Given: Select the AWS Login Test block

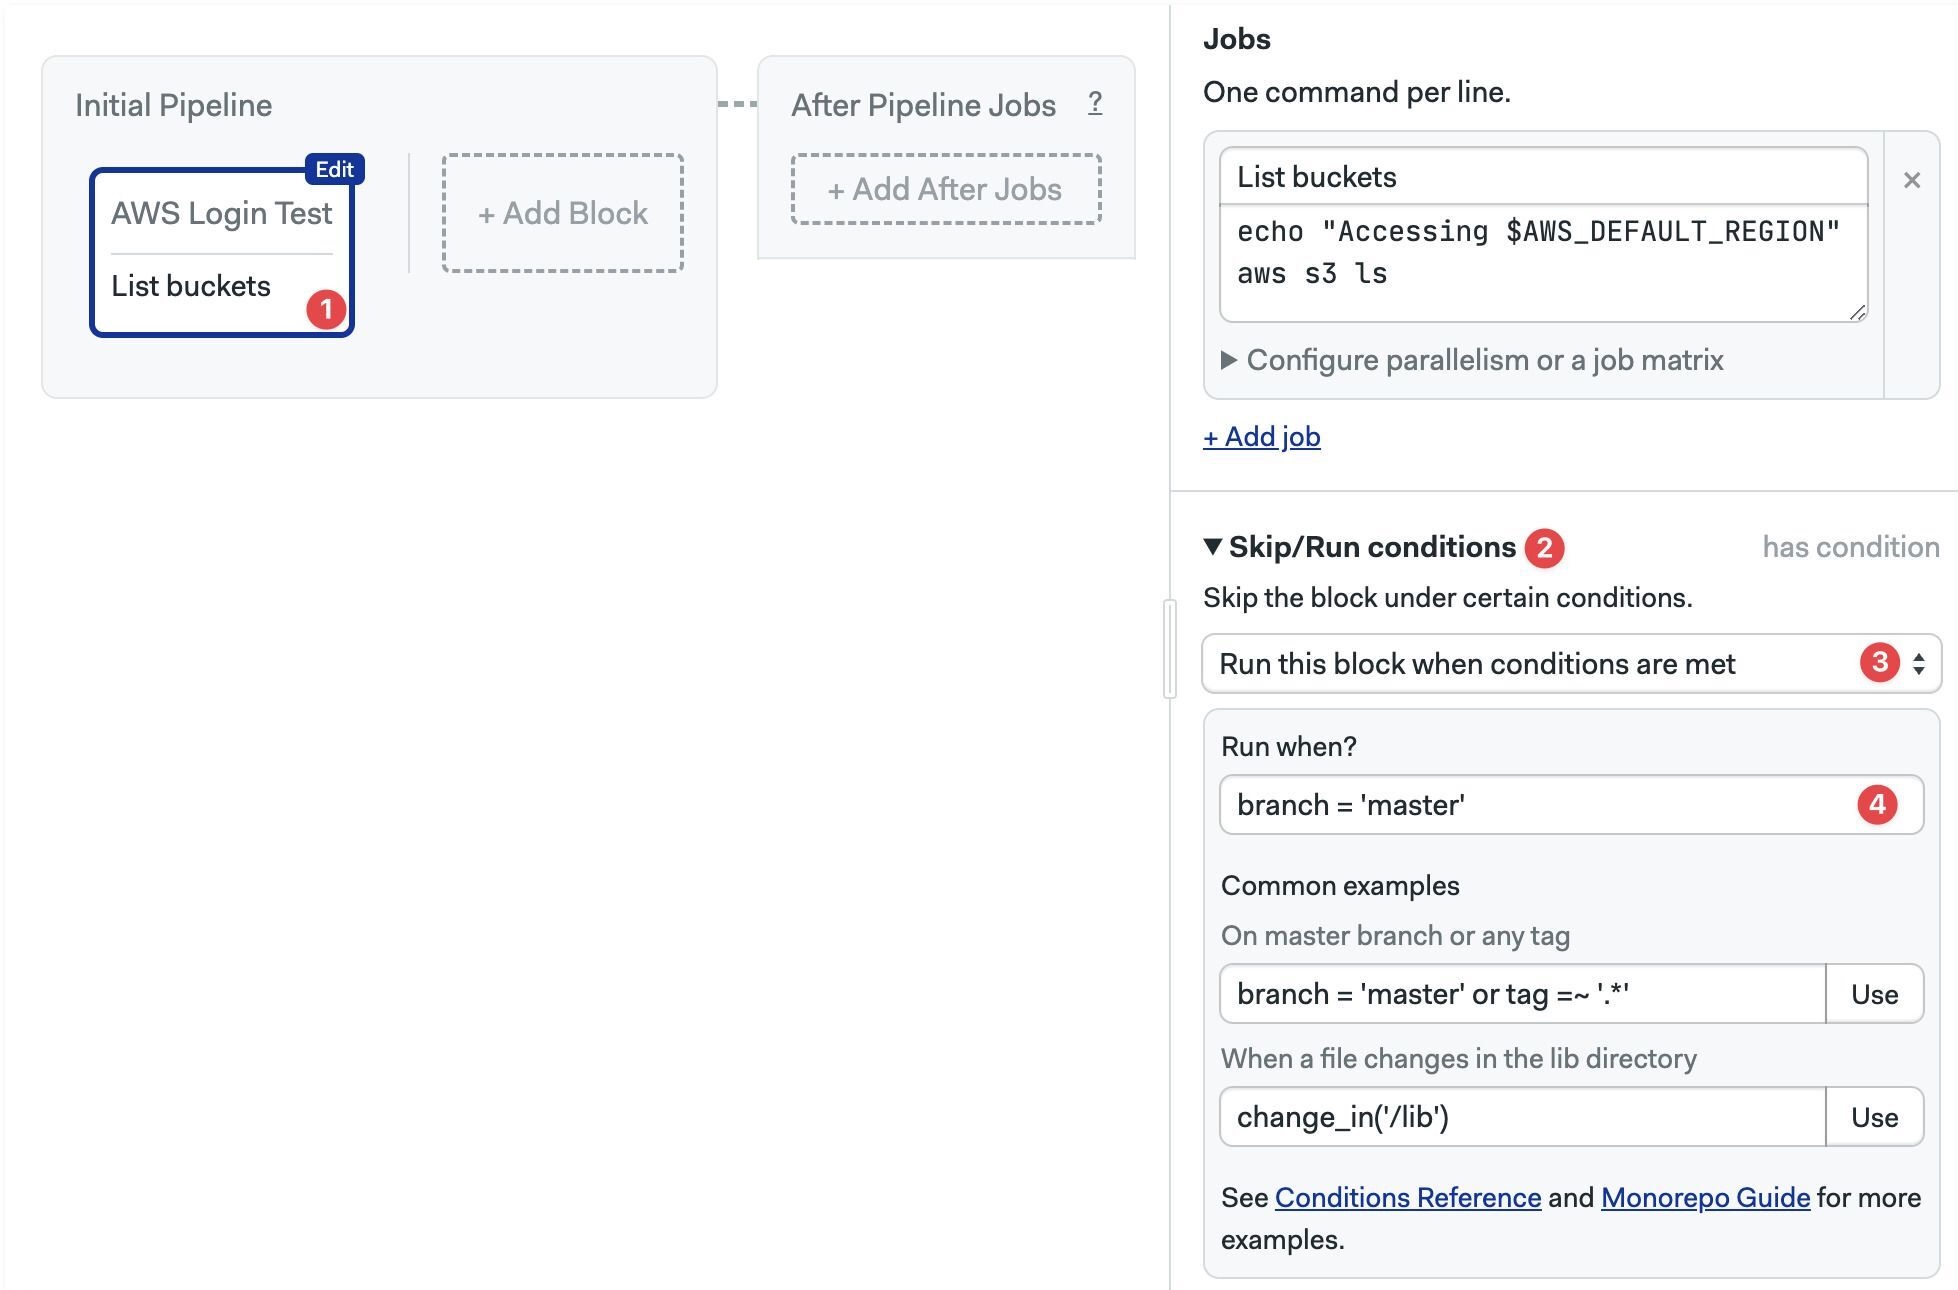Looking at the screenshot, I should coord(221,214).
